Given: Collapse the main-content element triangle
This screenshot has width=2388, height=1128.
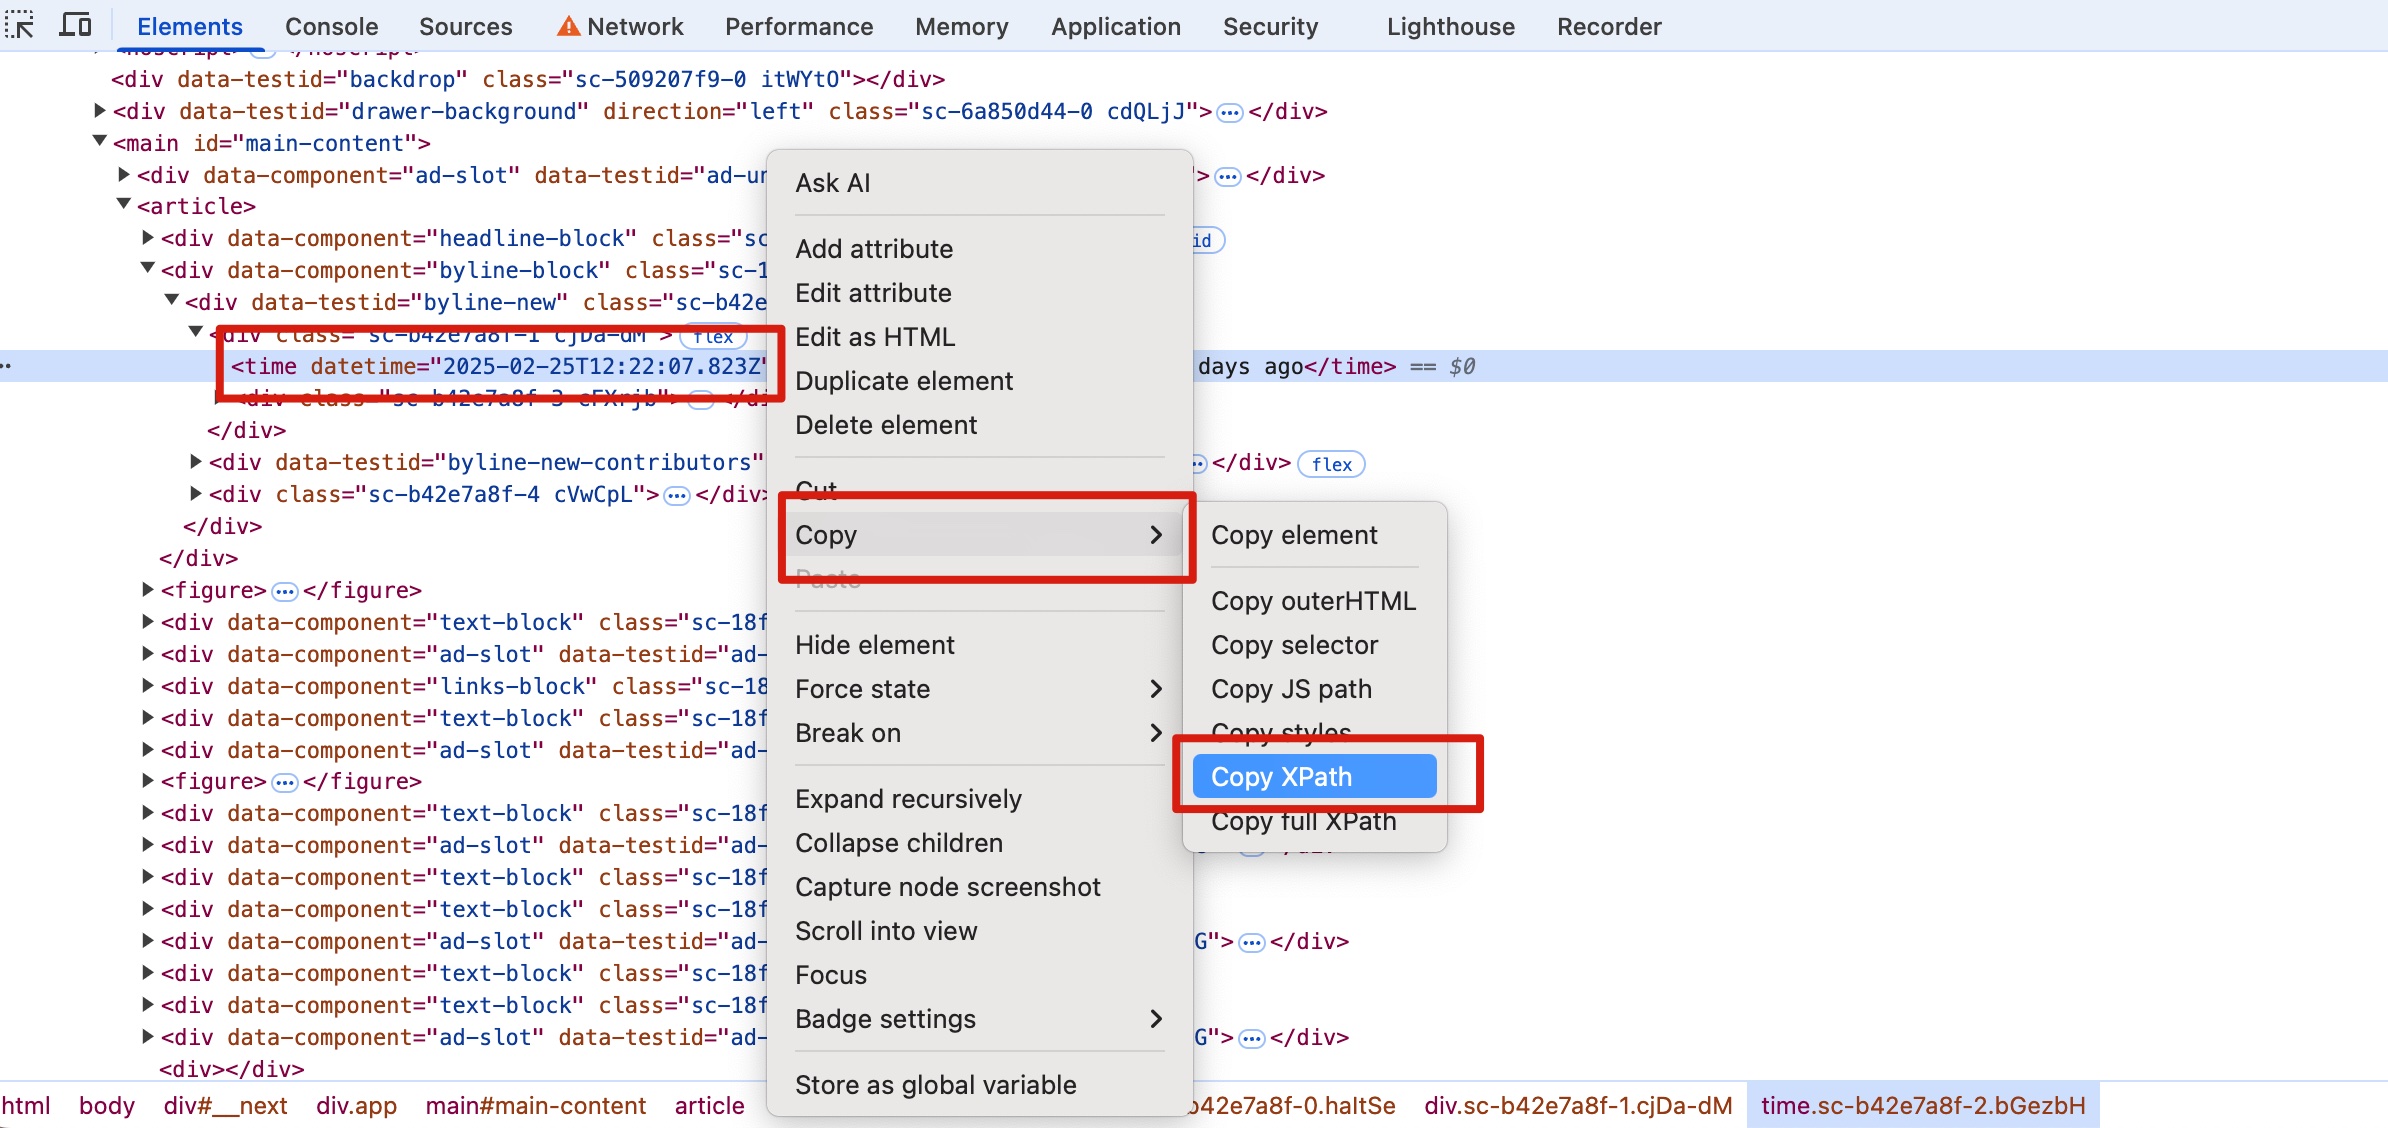Looking at the screenshot, I should pyautogui.click(x=99, y=142).
